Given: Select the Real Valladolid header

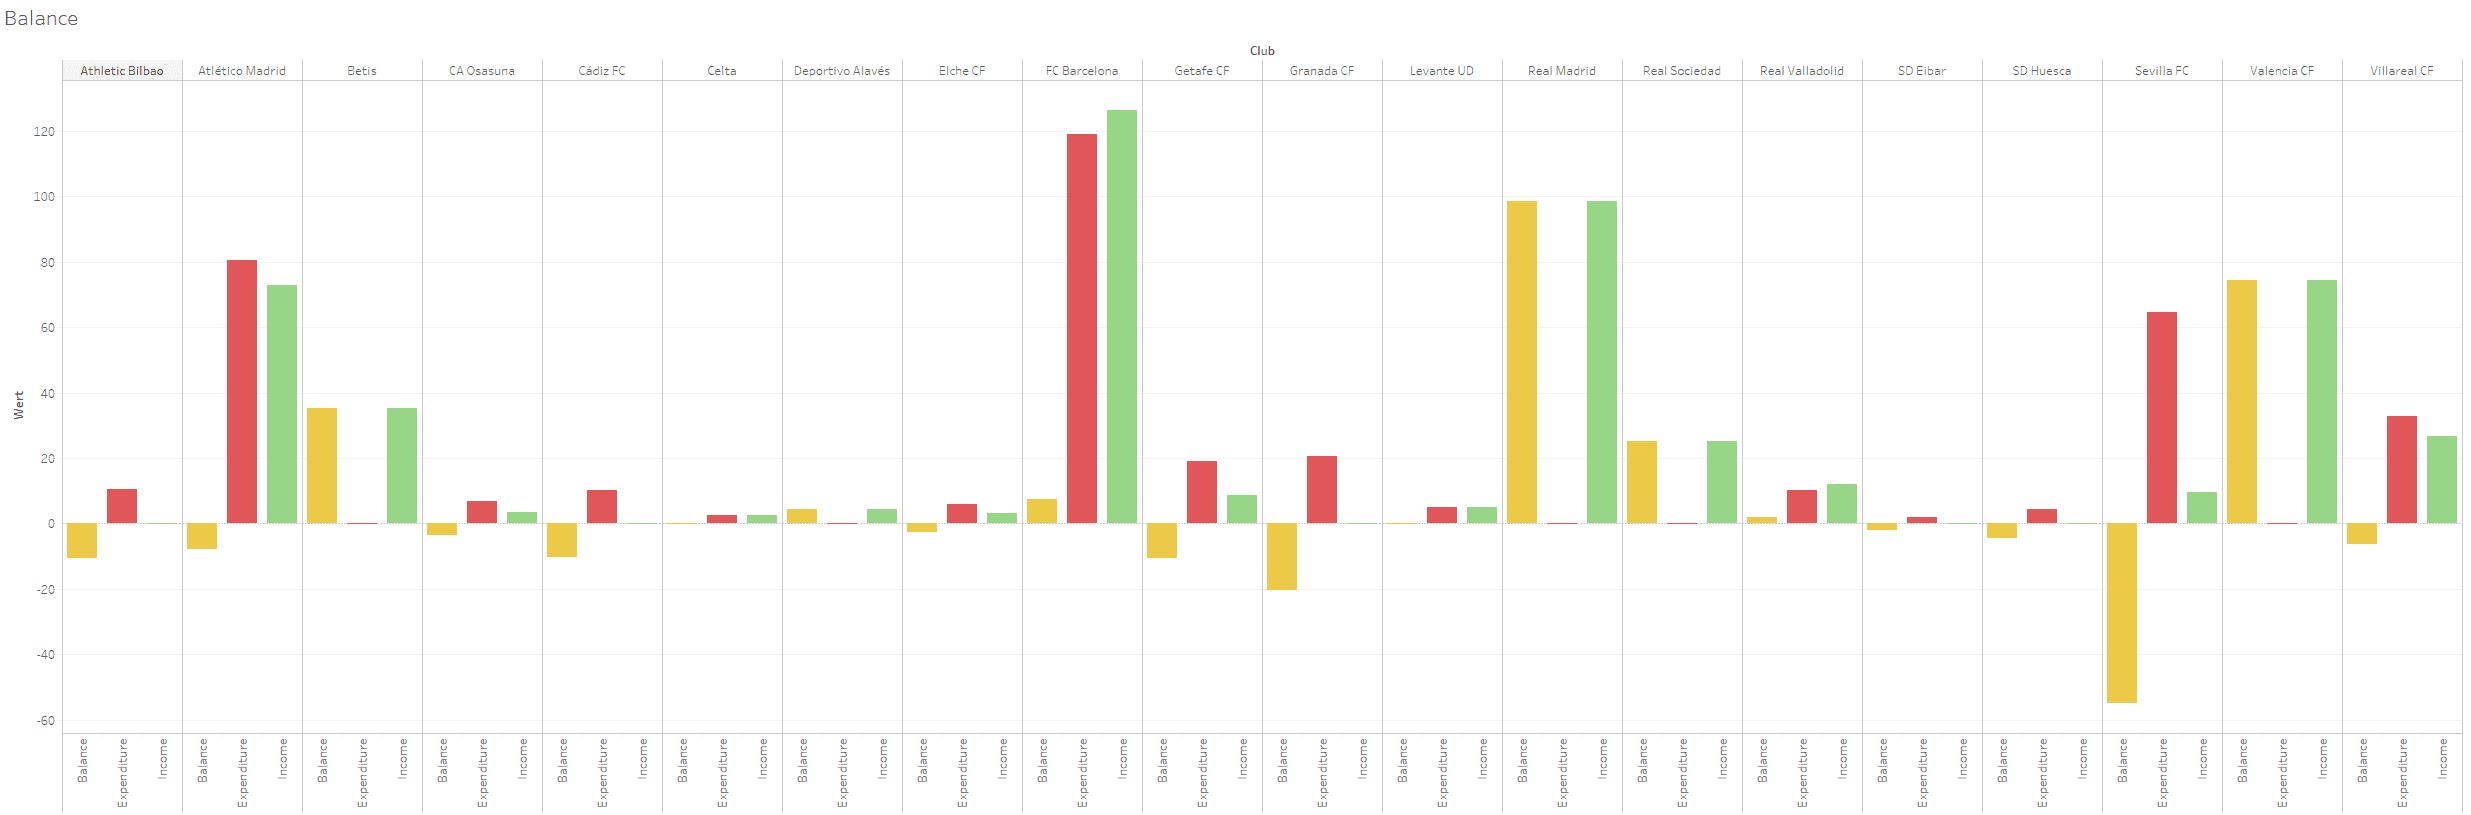Looking at the screenshot, I should click(x=1802, y=71).
